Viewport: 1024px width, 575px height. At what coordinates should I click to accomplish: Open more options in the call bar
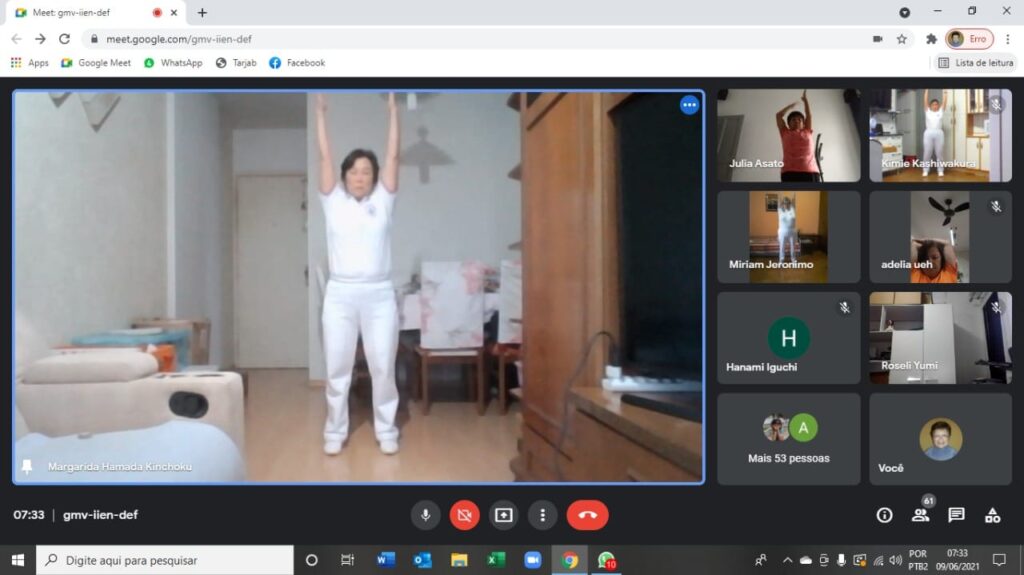pos(542,515)
